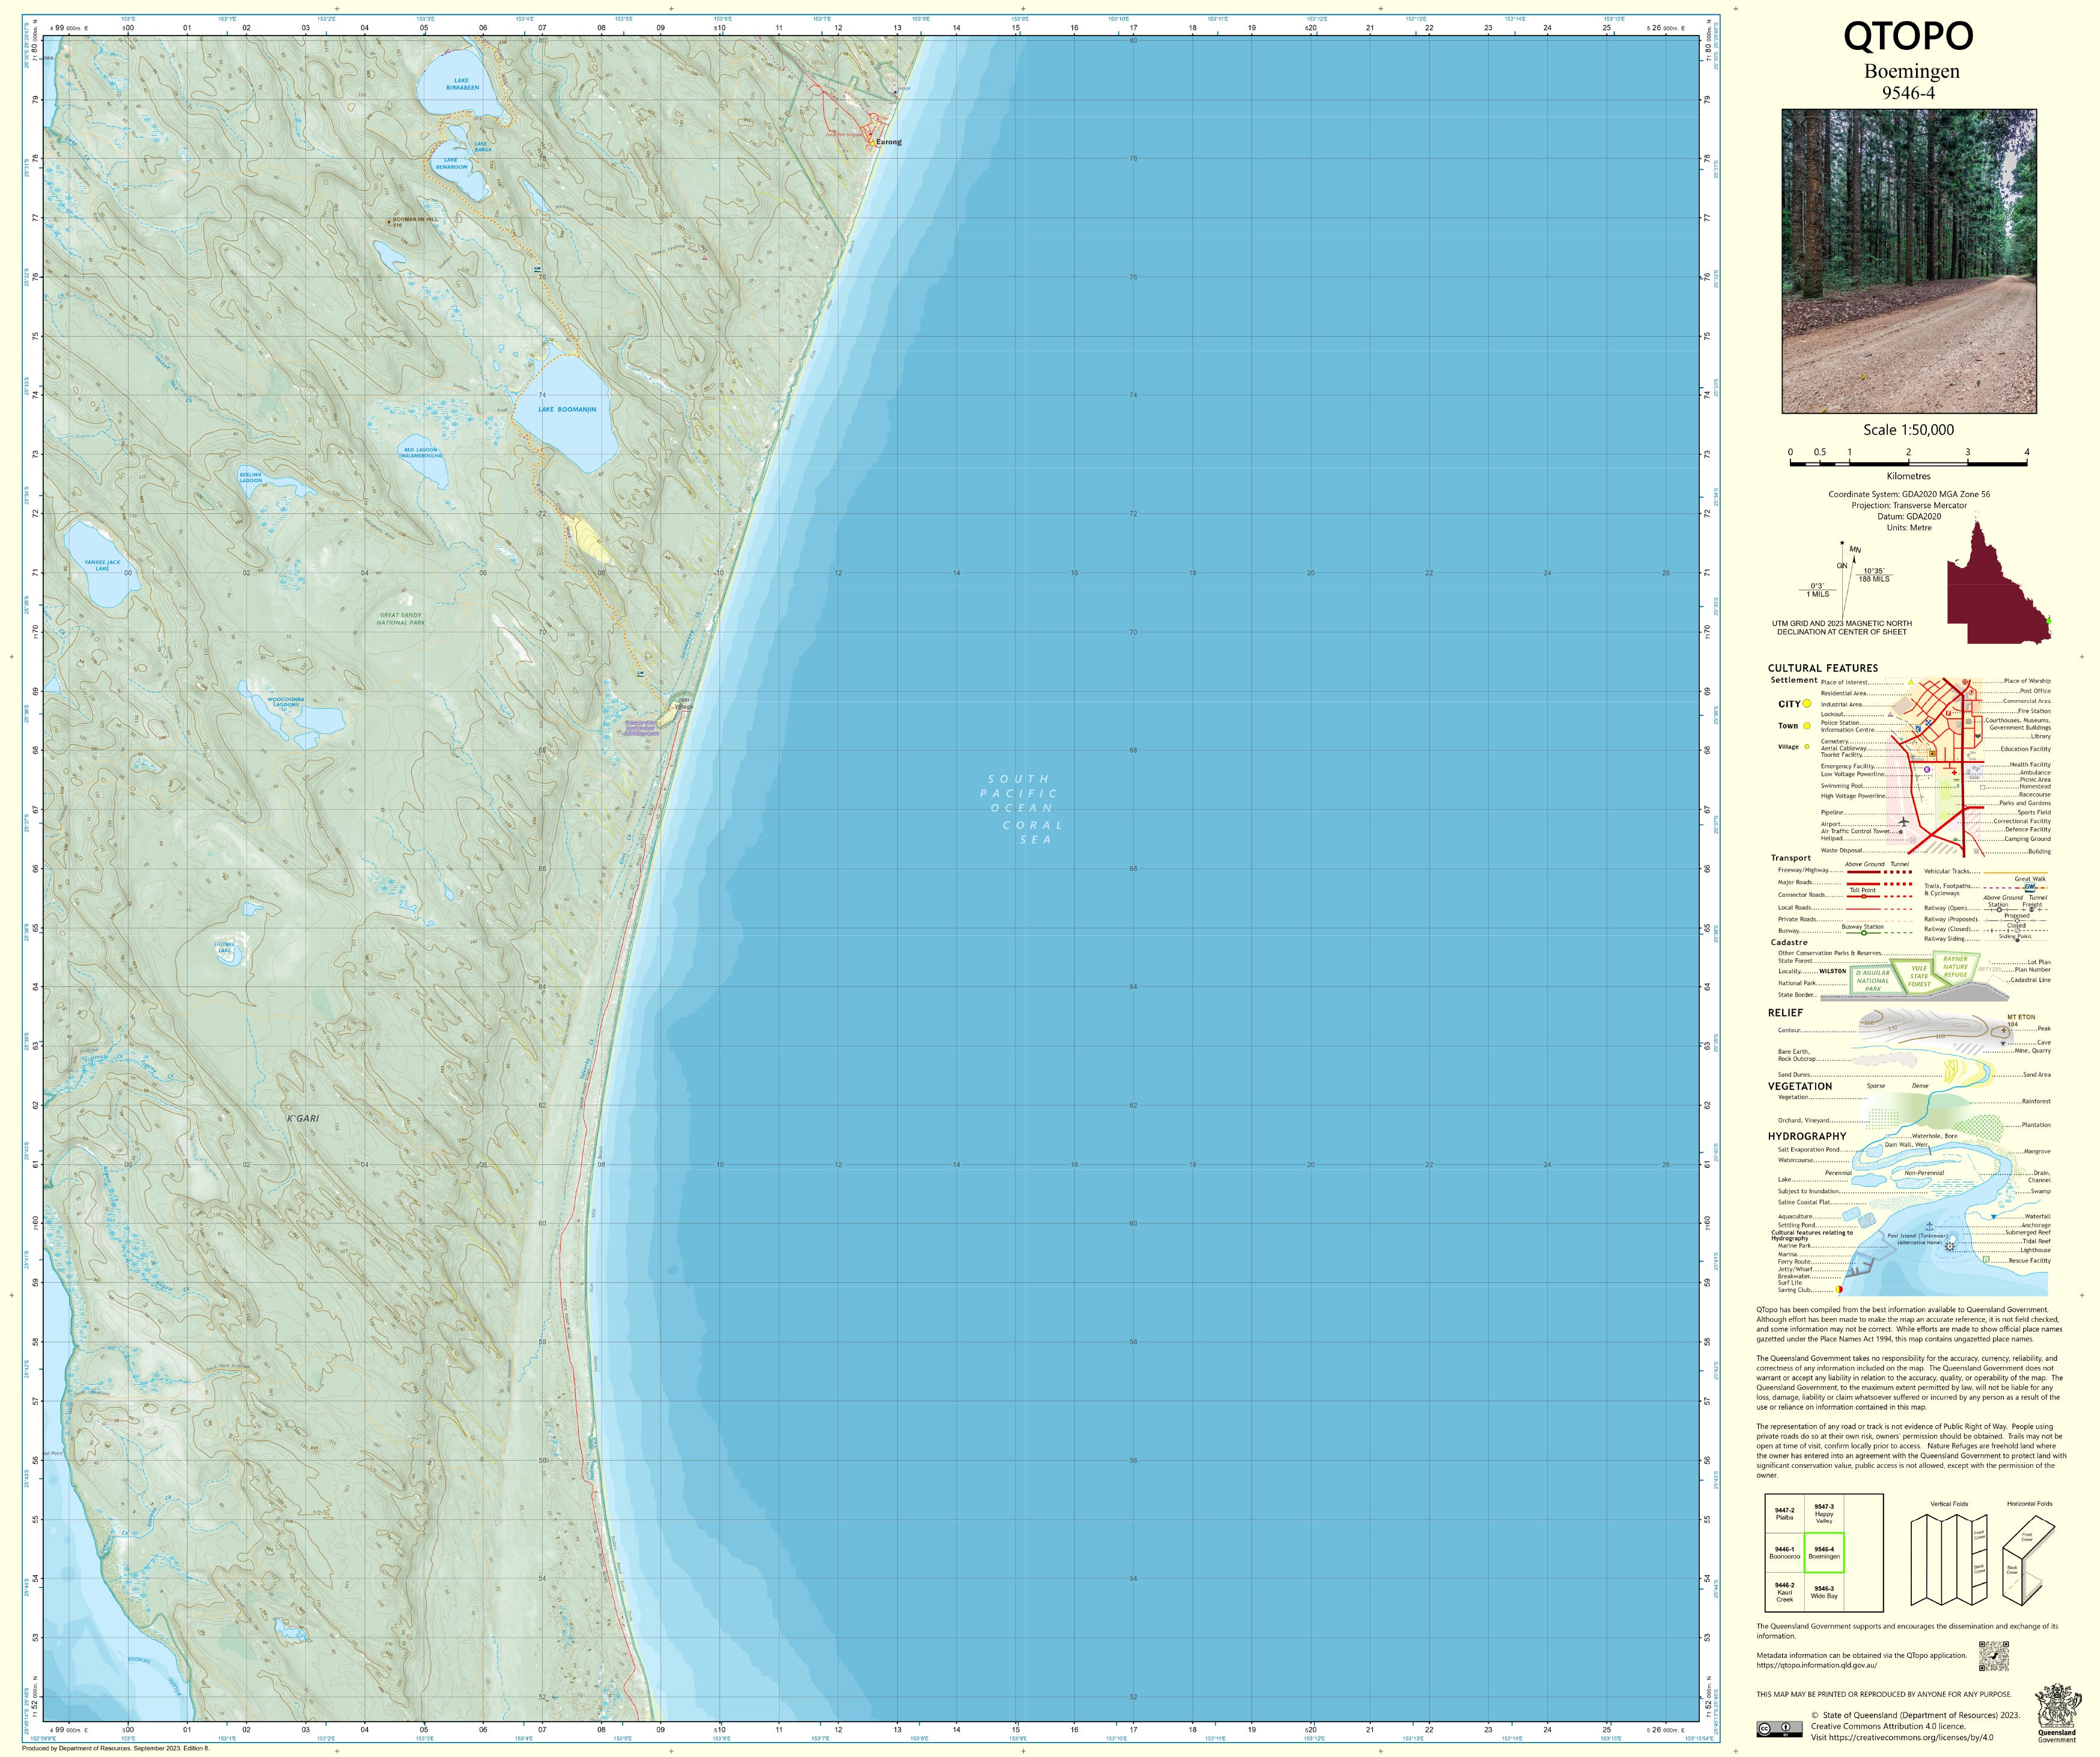Screen dimensions: 2100x1757
Task: Click the QTOPO title heading
Action: click(x=1908, y=36)
